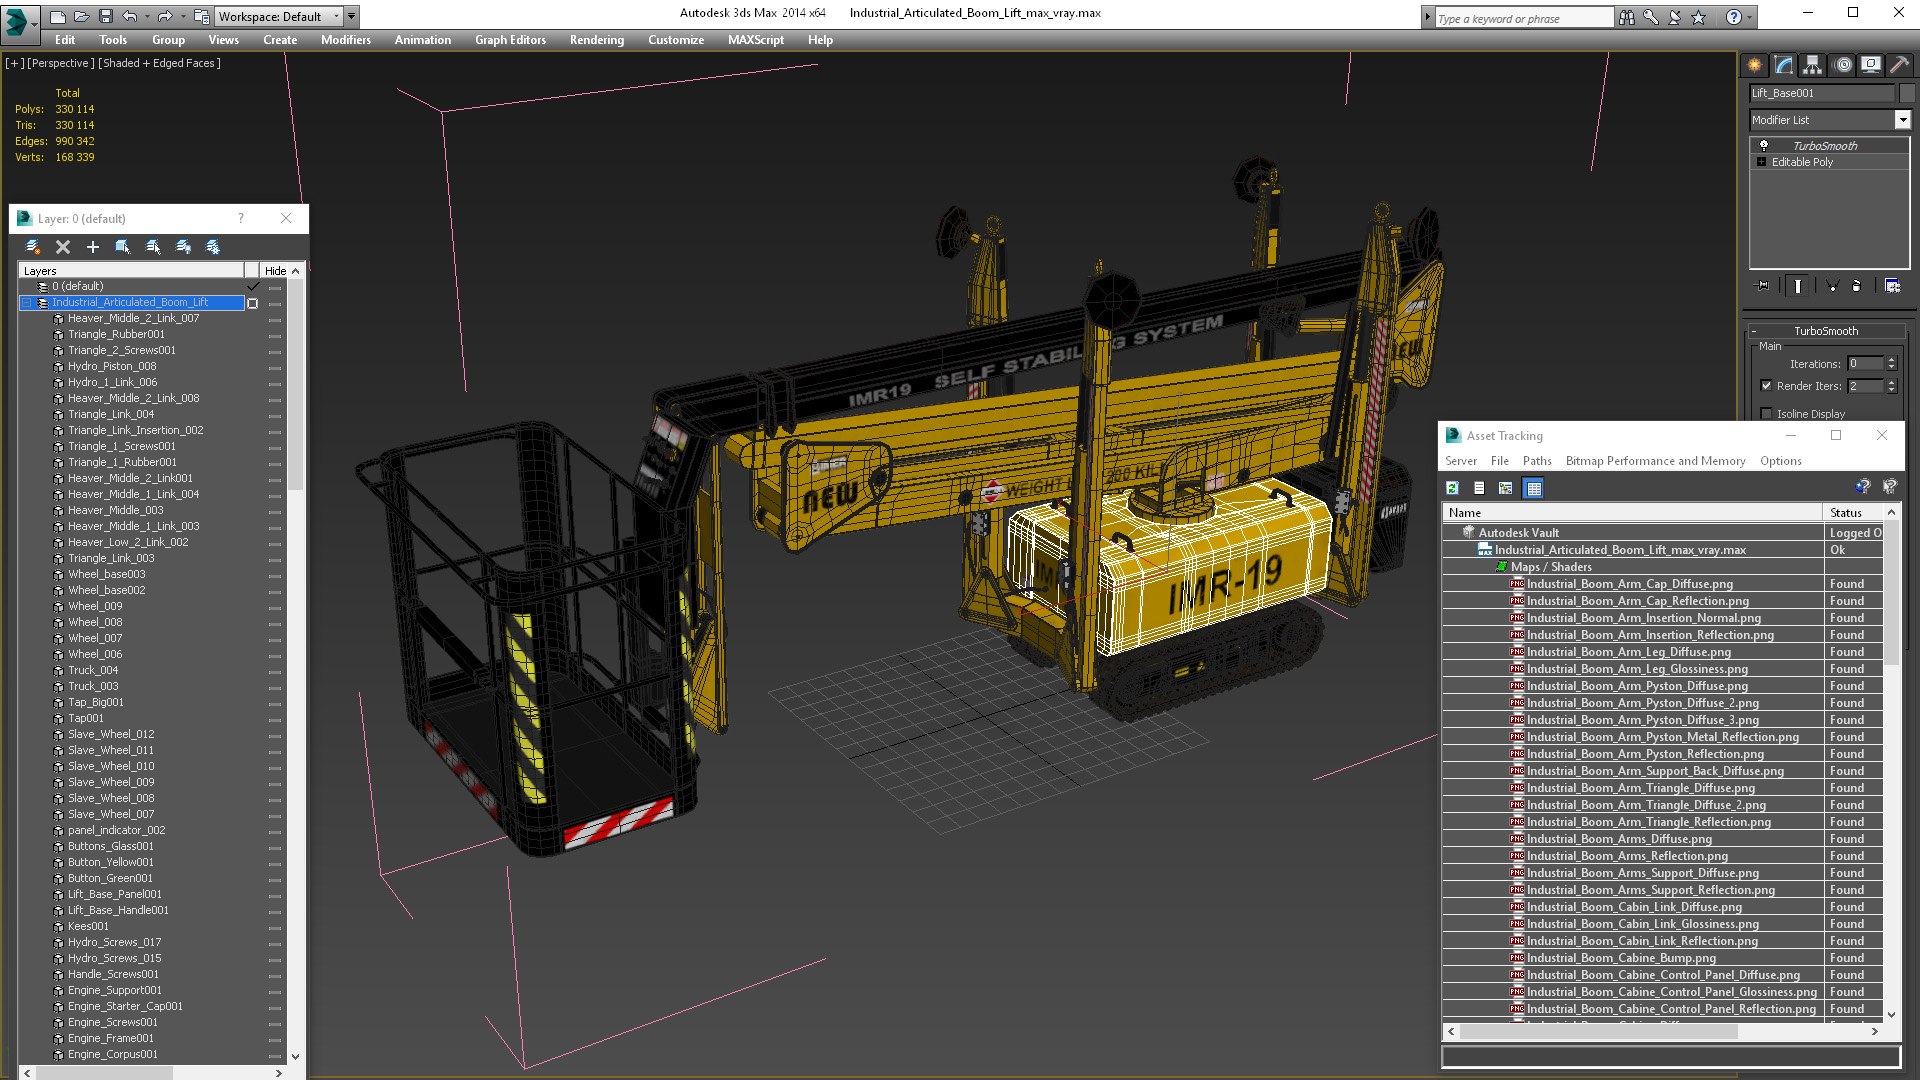
Task: Collapse the Industrial_Articulated_Boom_Lift layer
Action: pyautogui.click(x=27, y=303)
